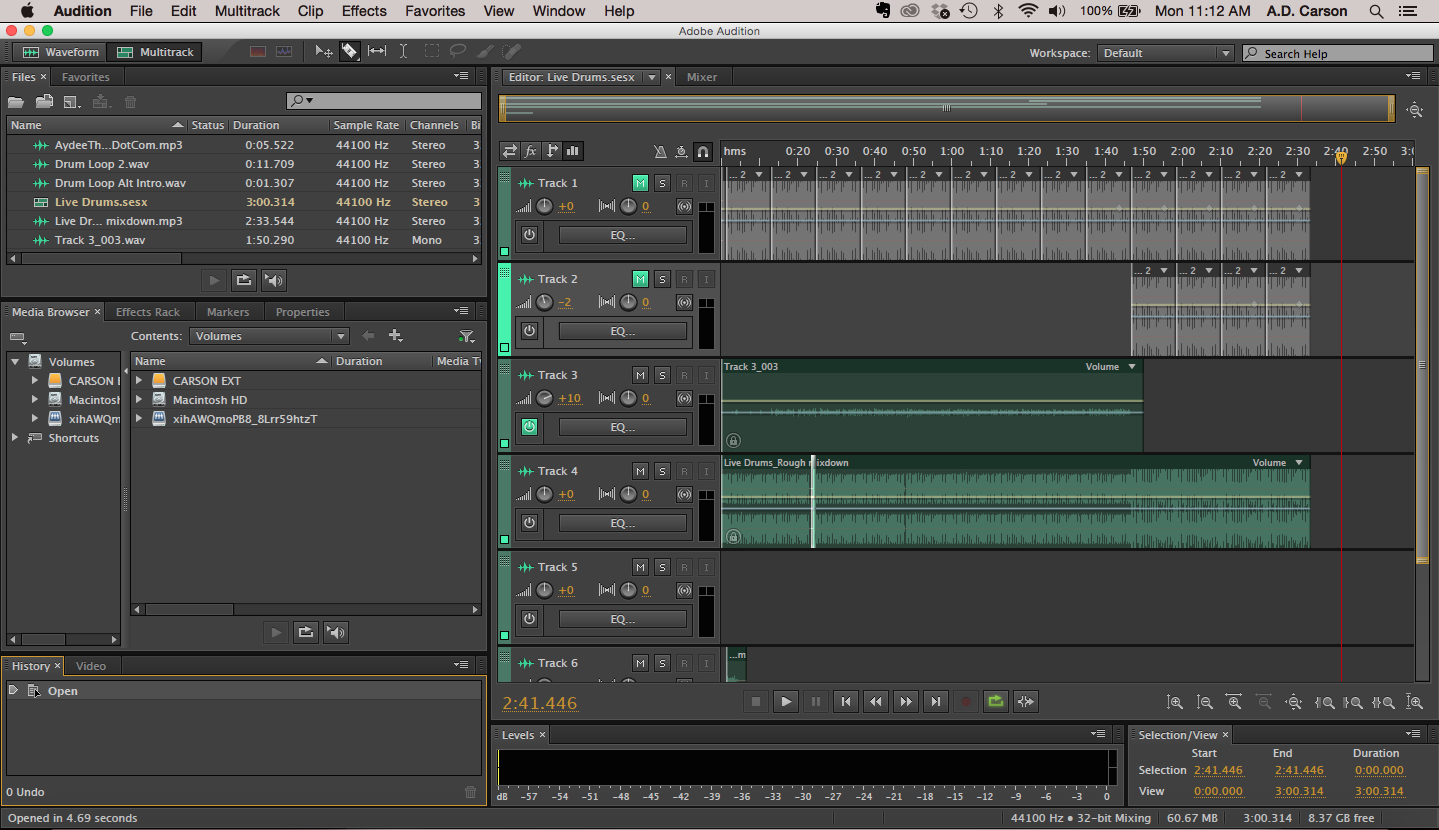Move playhead to previous marker
This screenshot has width=1439, height=830.
pyautogui.click(x=846, y=702)
